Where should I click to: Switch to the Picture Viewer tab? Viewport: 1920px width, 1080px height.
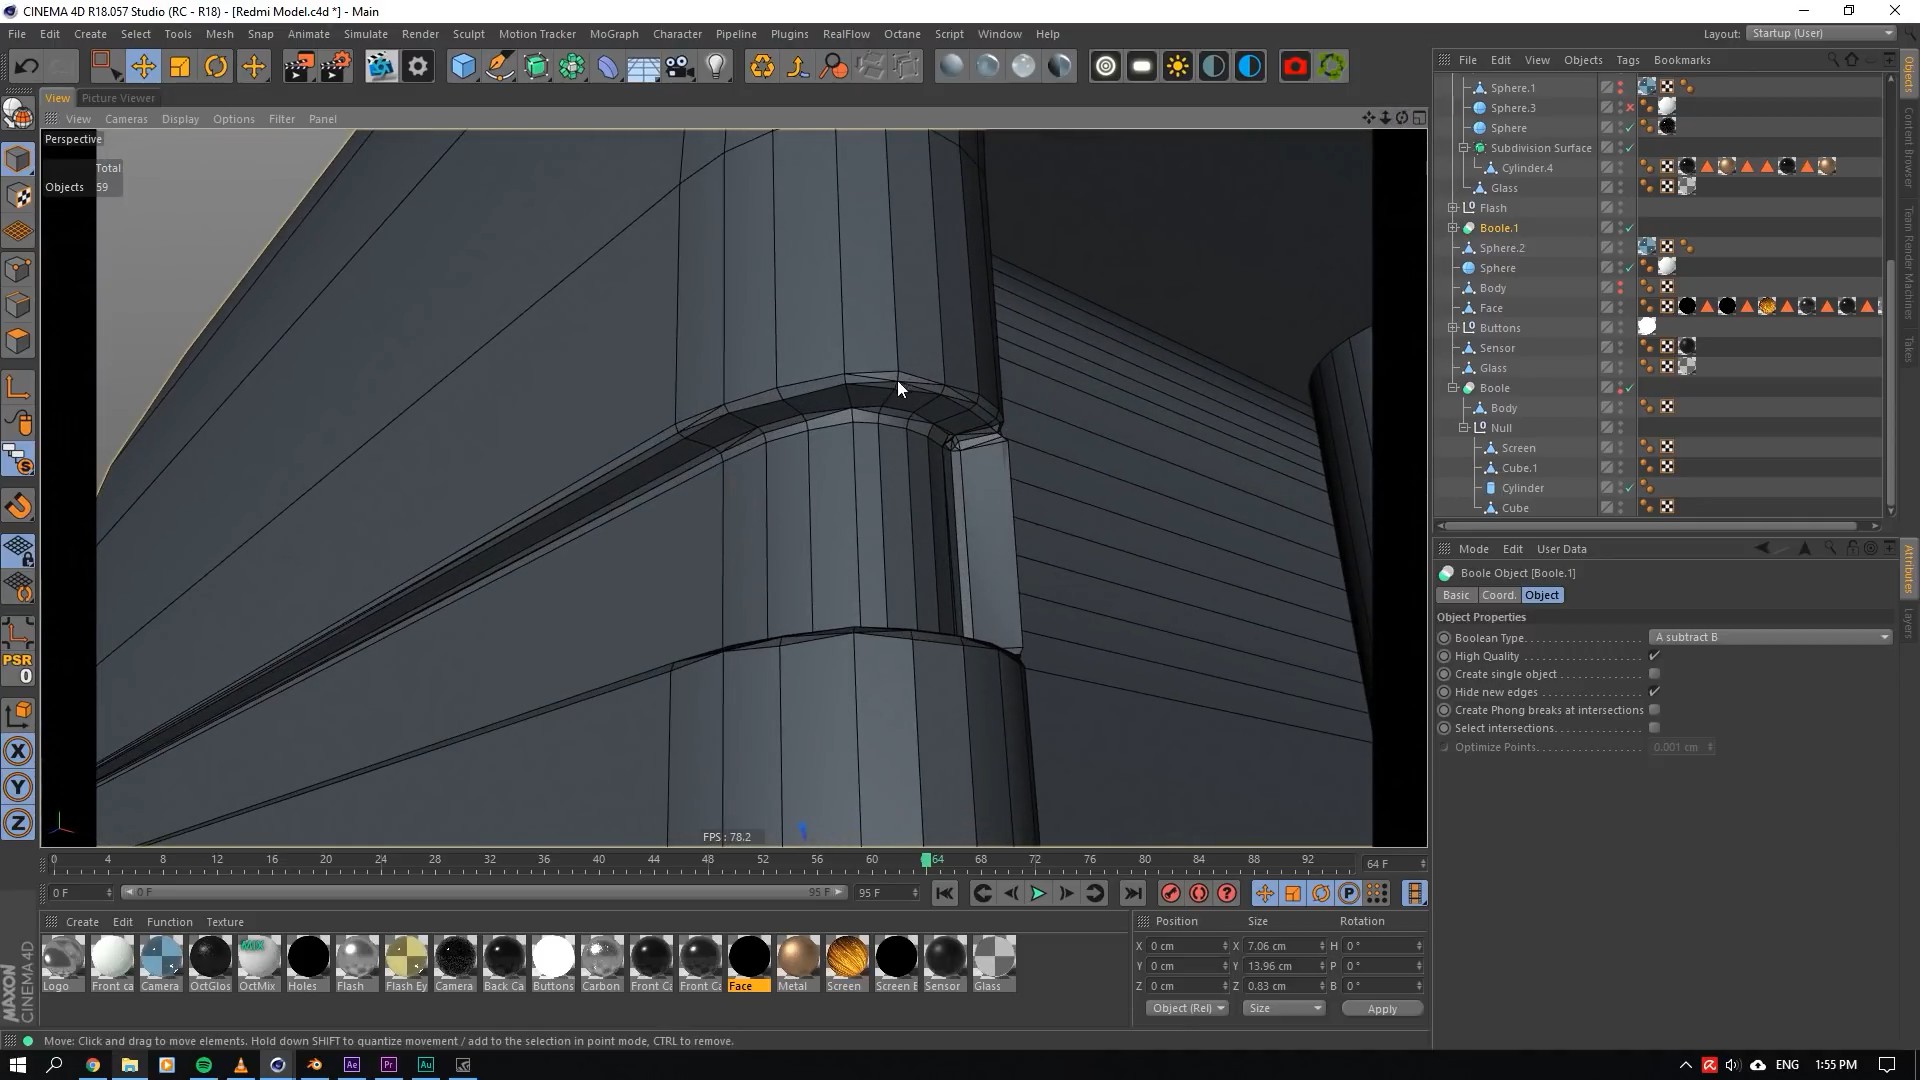click(118, 98)
